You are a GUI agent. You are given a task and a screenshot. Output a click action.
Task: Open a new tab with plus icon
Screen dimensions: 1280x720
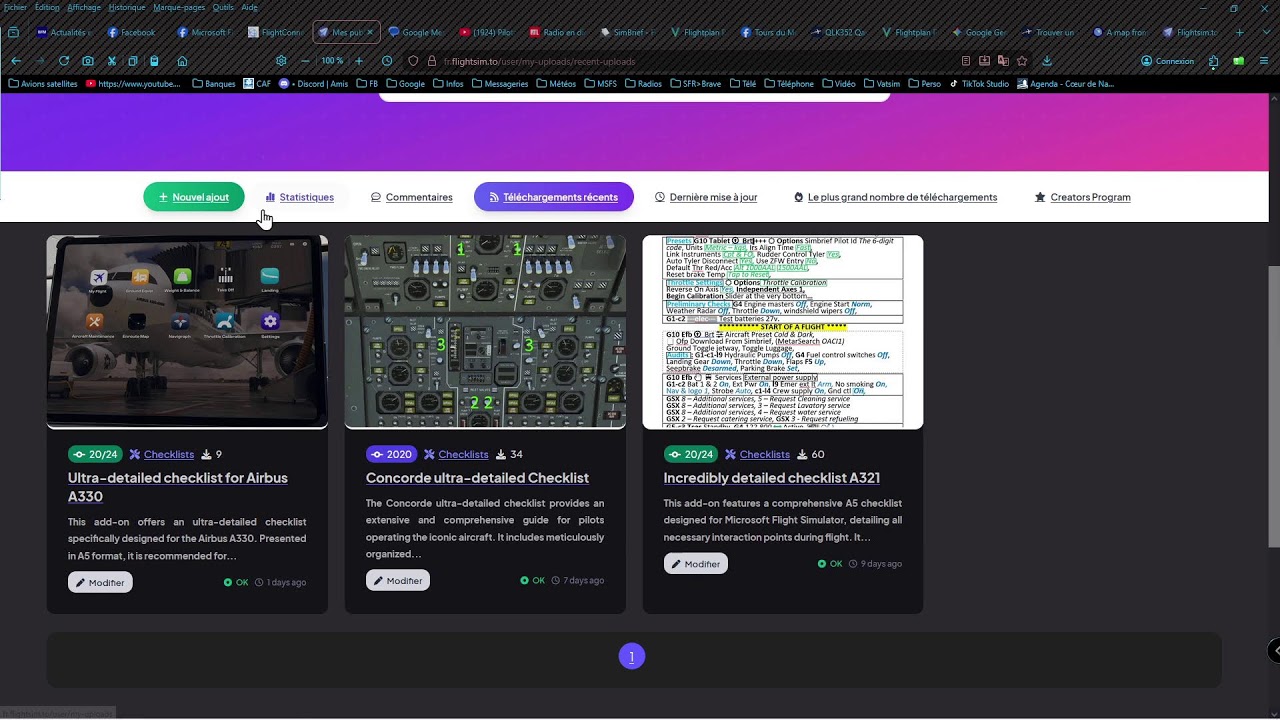click(x=1240, y=32)
